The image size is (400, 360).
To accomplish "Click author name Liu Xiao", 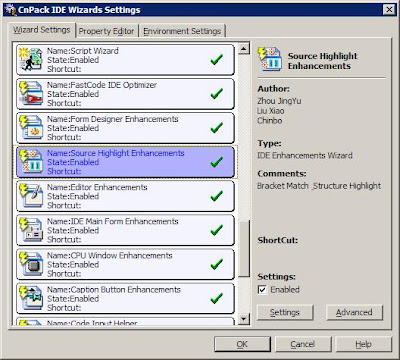I will tap(271, 111).
